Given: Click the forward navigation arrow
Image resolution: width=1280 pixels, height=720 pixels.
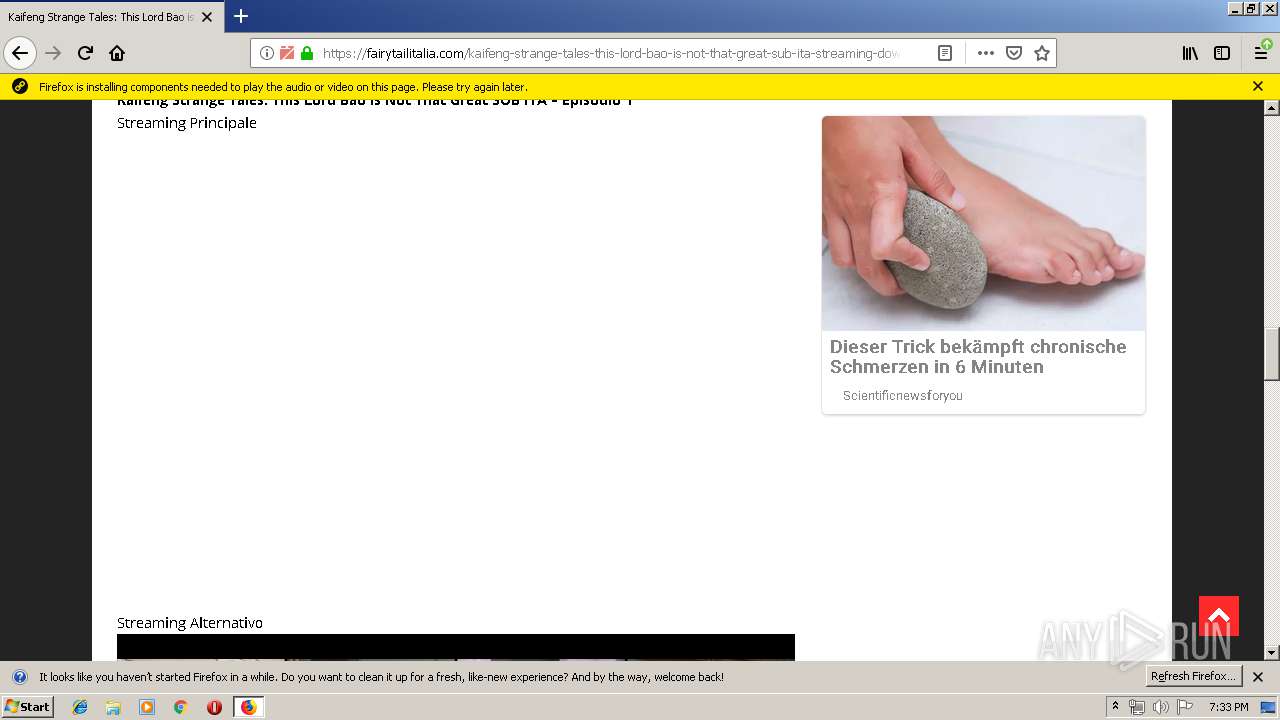Looking at the screenshot, I should pyautogui.click(x=54, y=53).
